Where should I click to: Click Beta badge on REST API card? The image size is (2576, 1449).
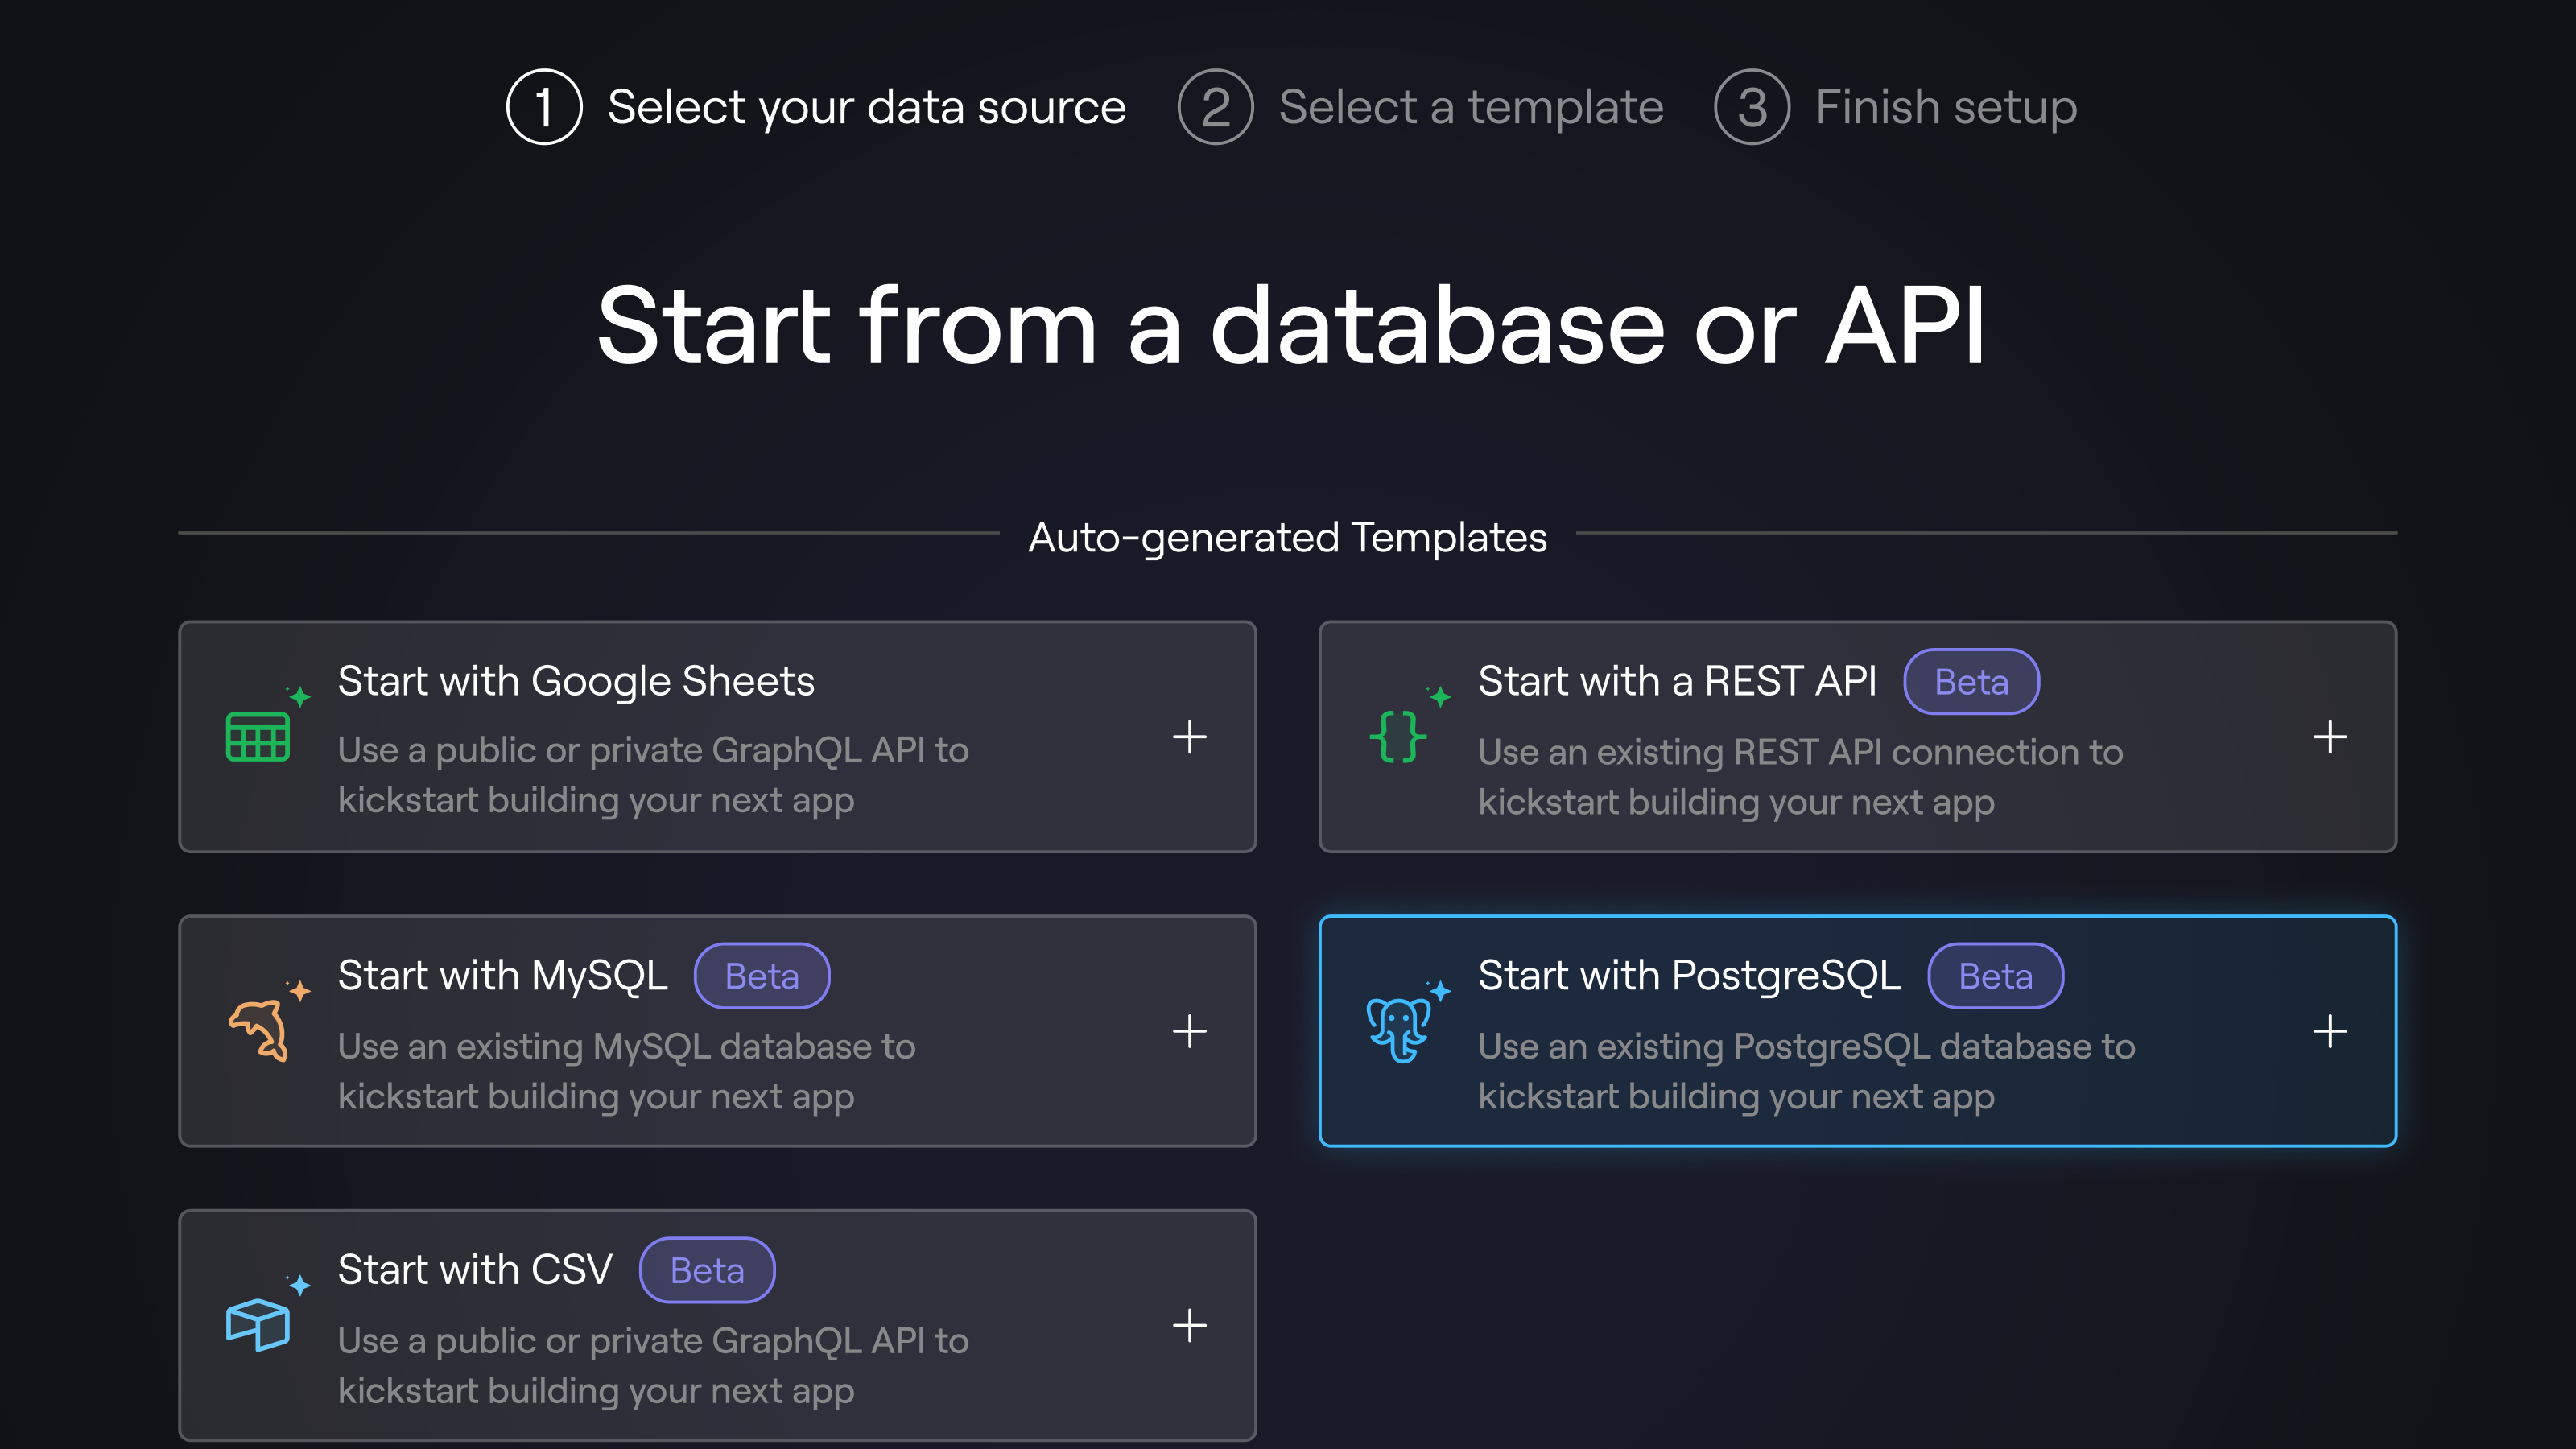1971,682
